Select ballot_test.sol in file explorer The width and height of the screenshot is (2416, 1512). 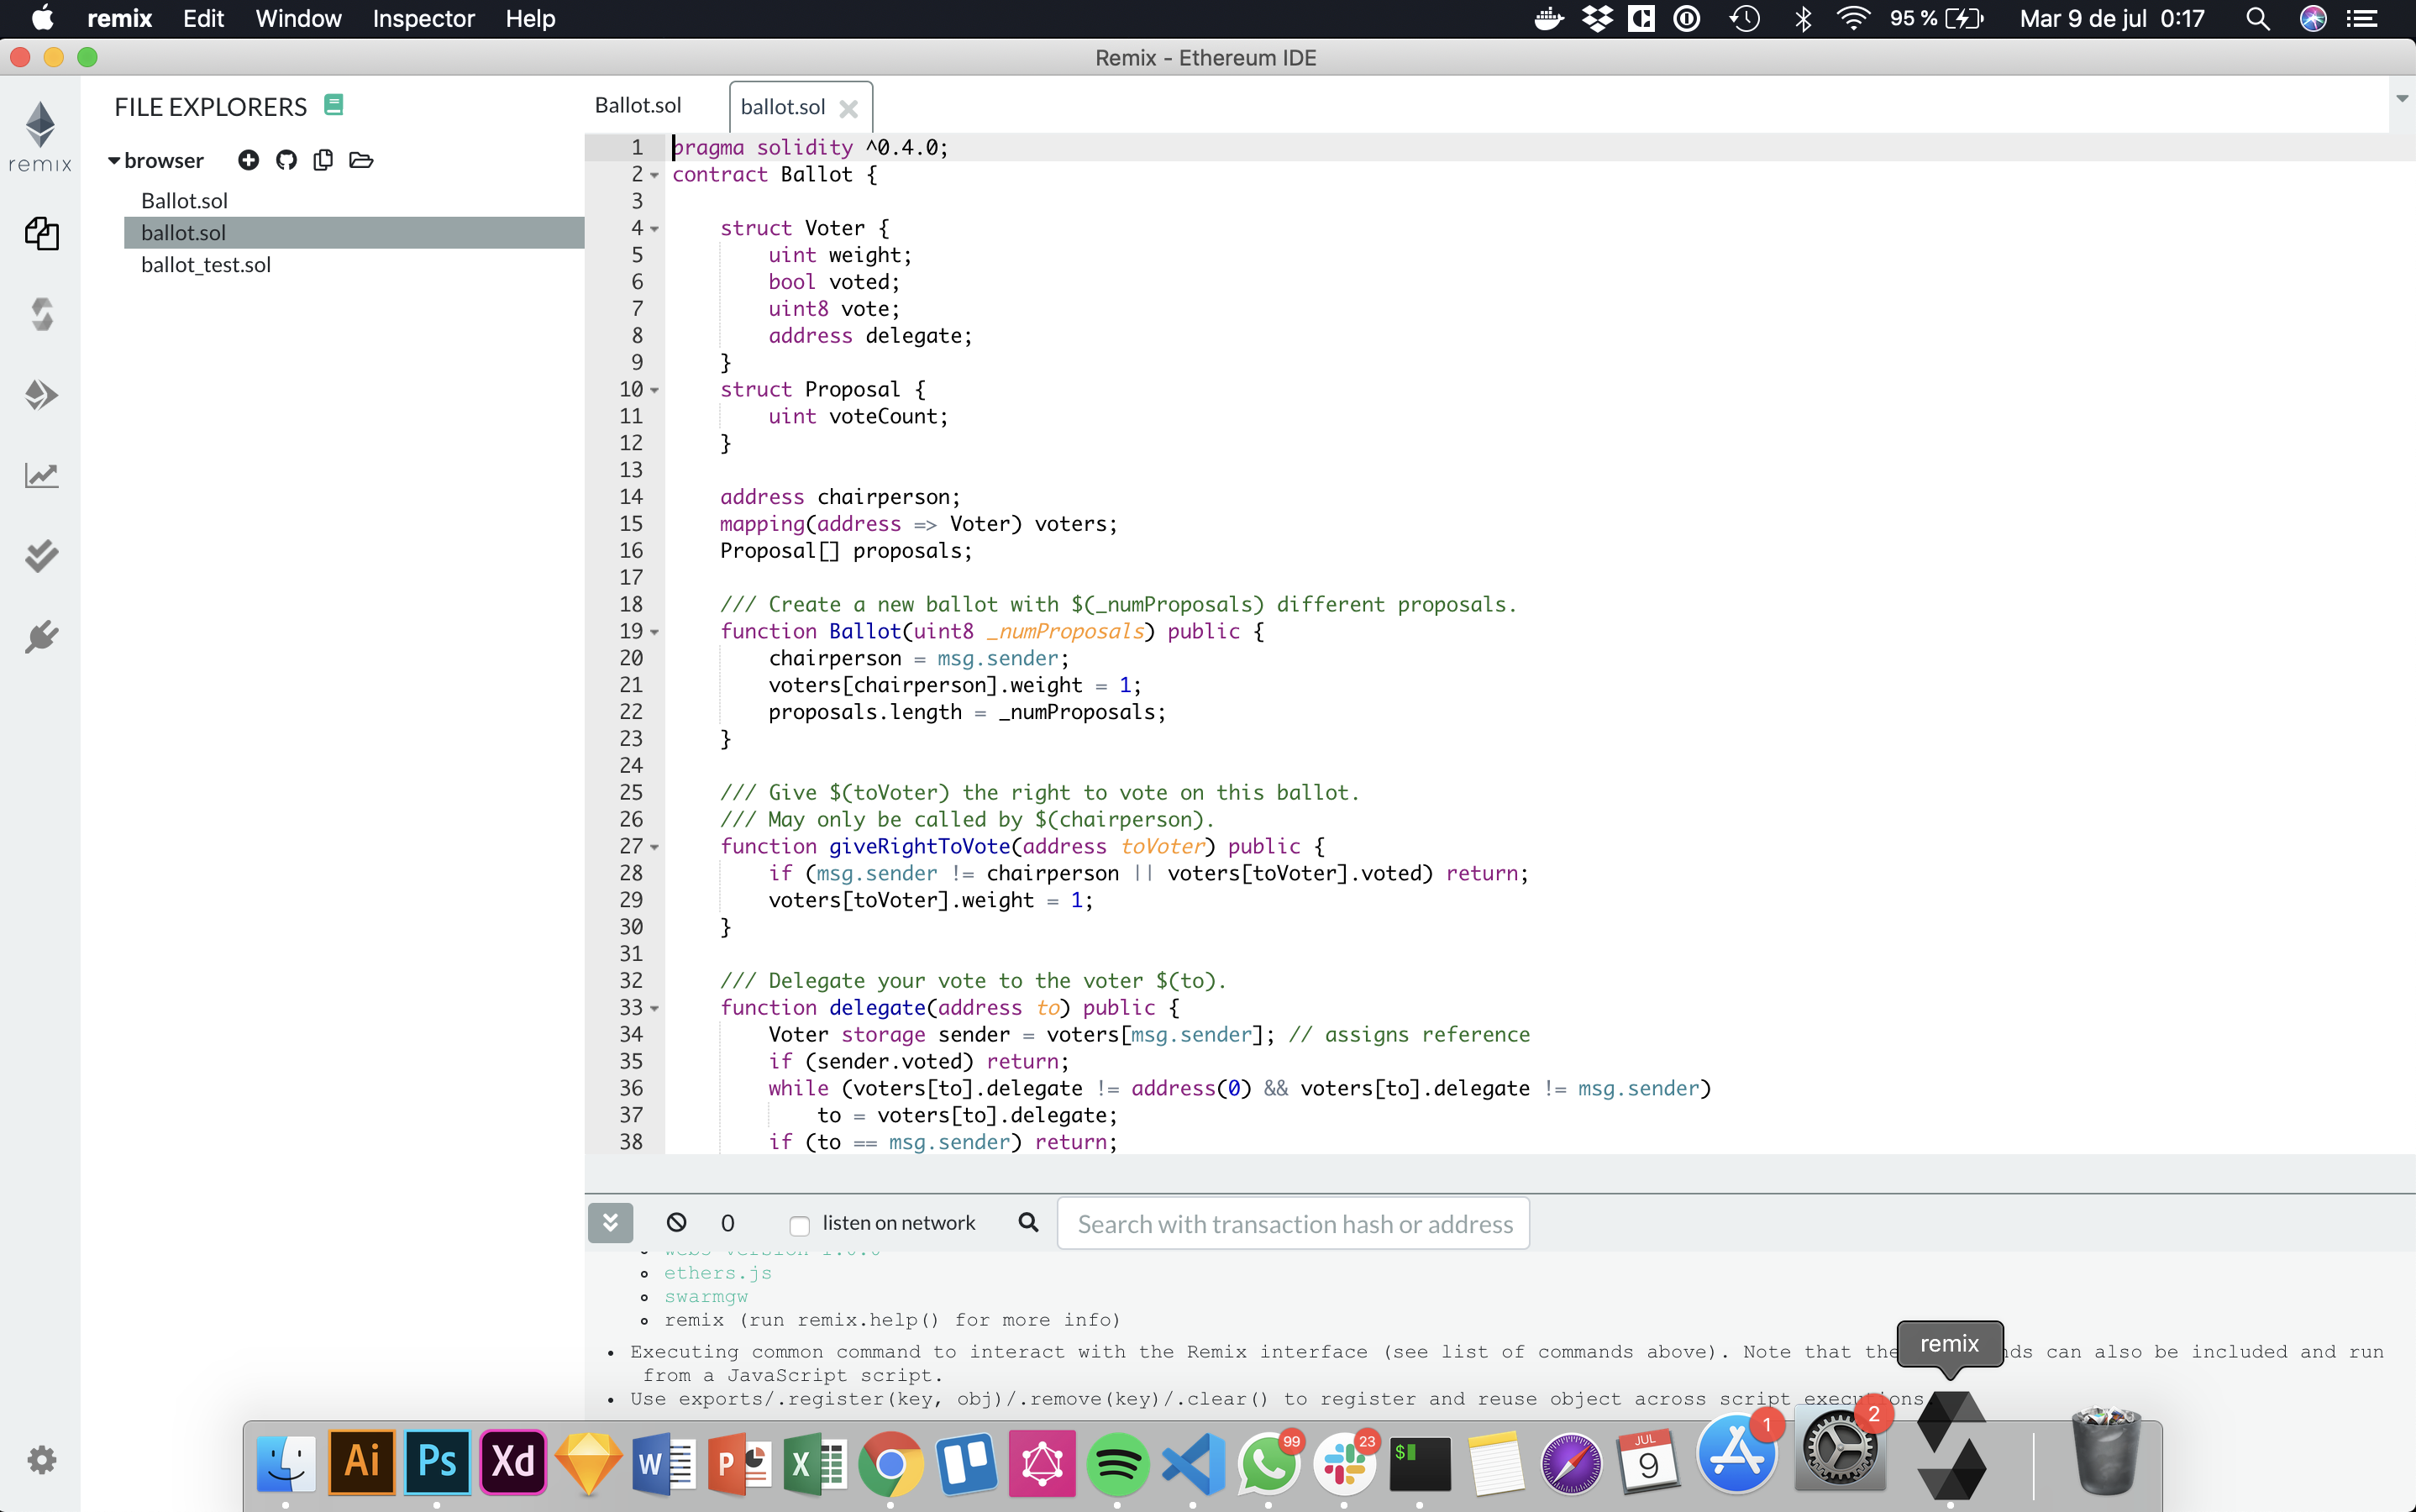206,265
